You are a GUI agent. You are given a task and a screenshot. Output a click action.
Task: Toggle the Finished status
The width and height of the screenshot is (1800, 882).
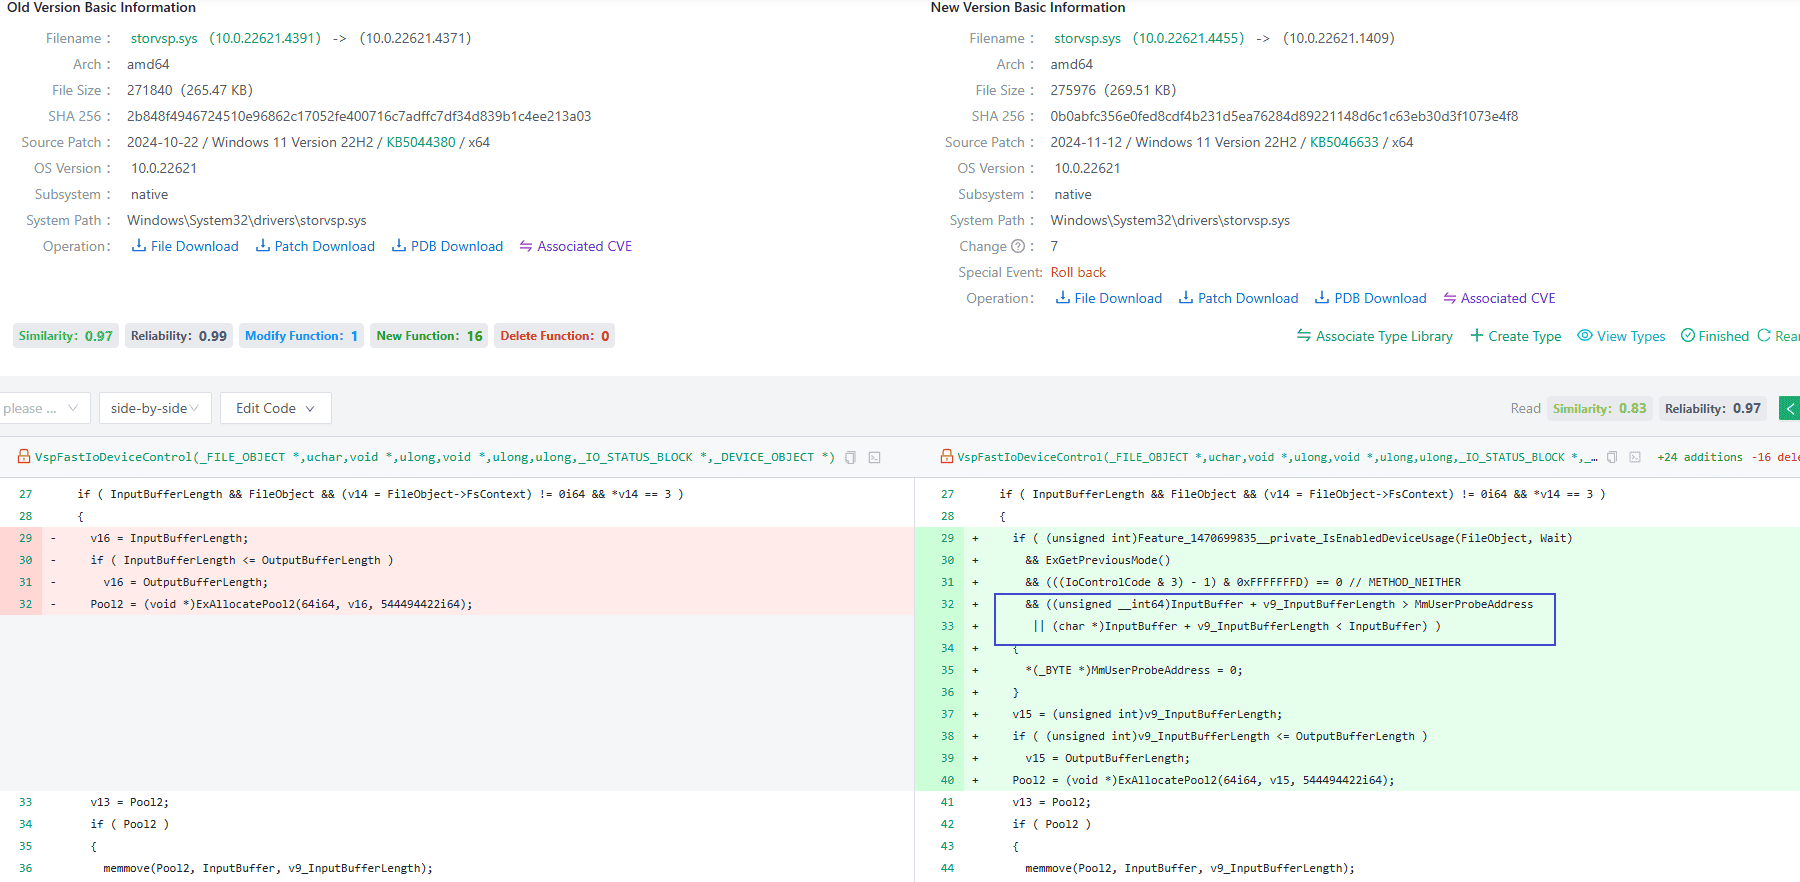pos(1715,336)
